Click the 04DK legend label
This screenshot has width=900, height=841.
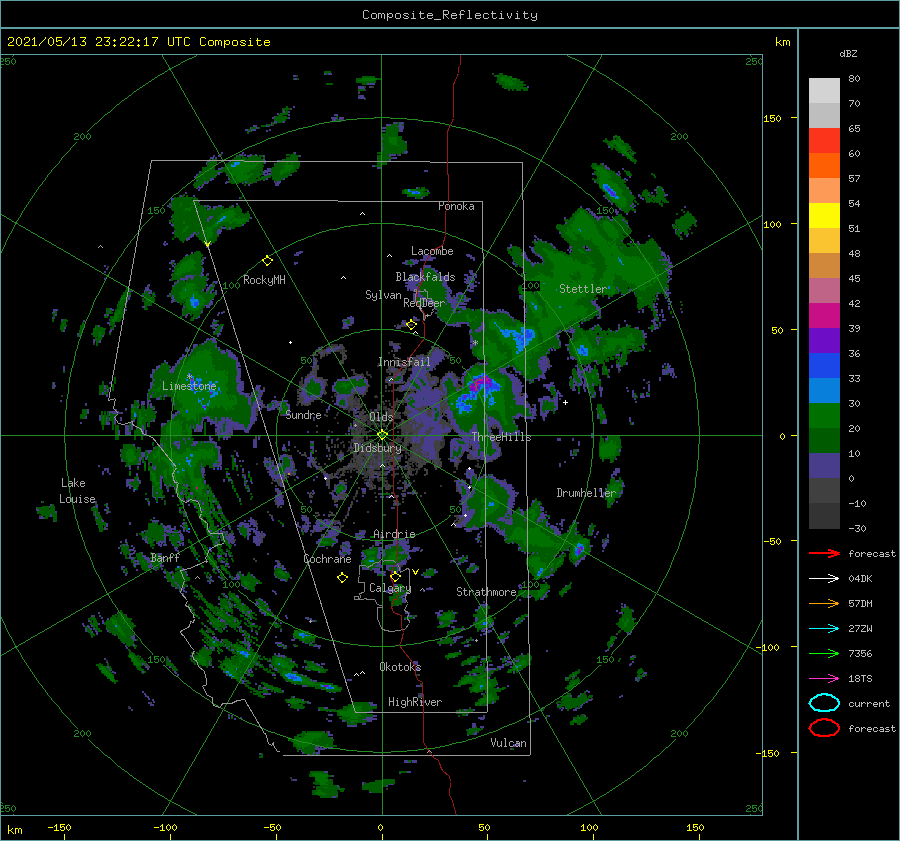[860, 579]
